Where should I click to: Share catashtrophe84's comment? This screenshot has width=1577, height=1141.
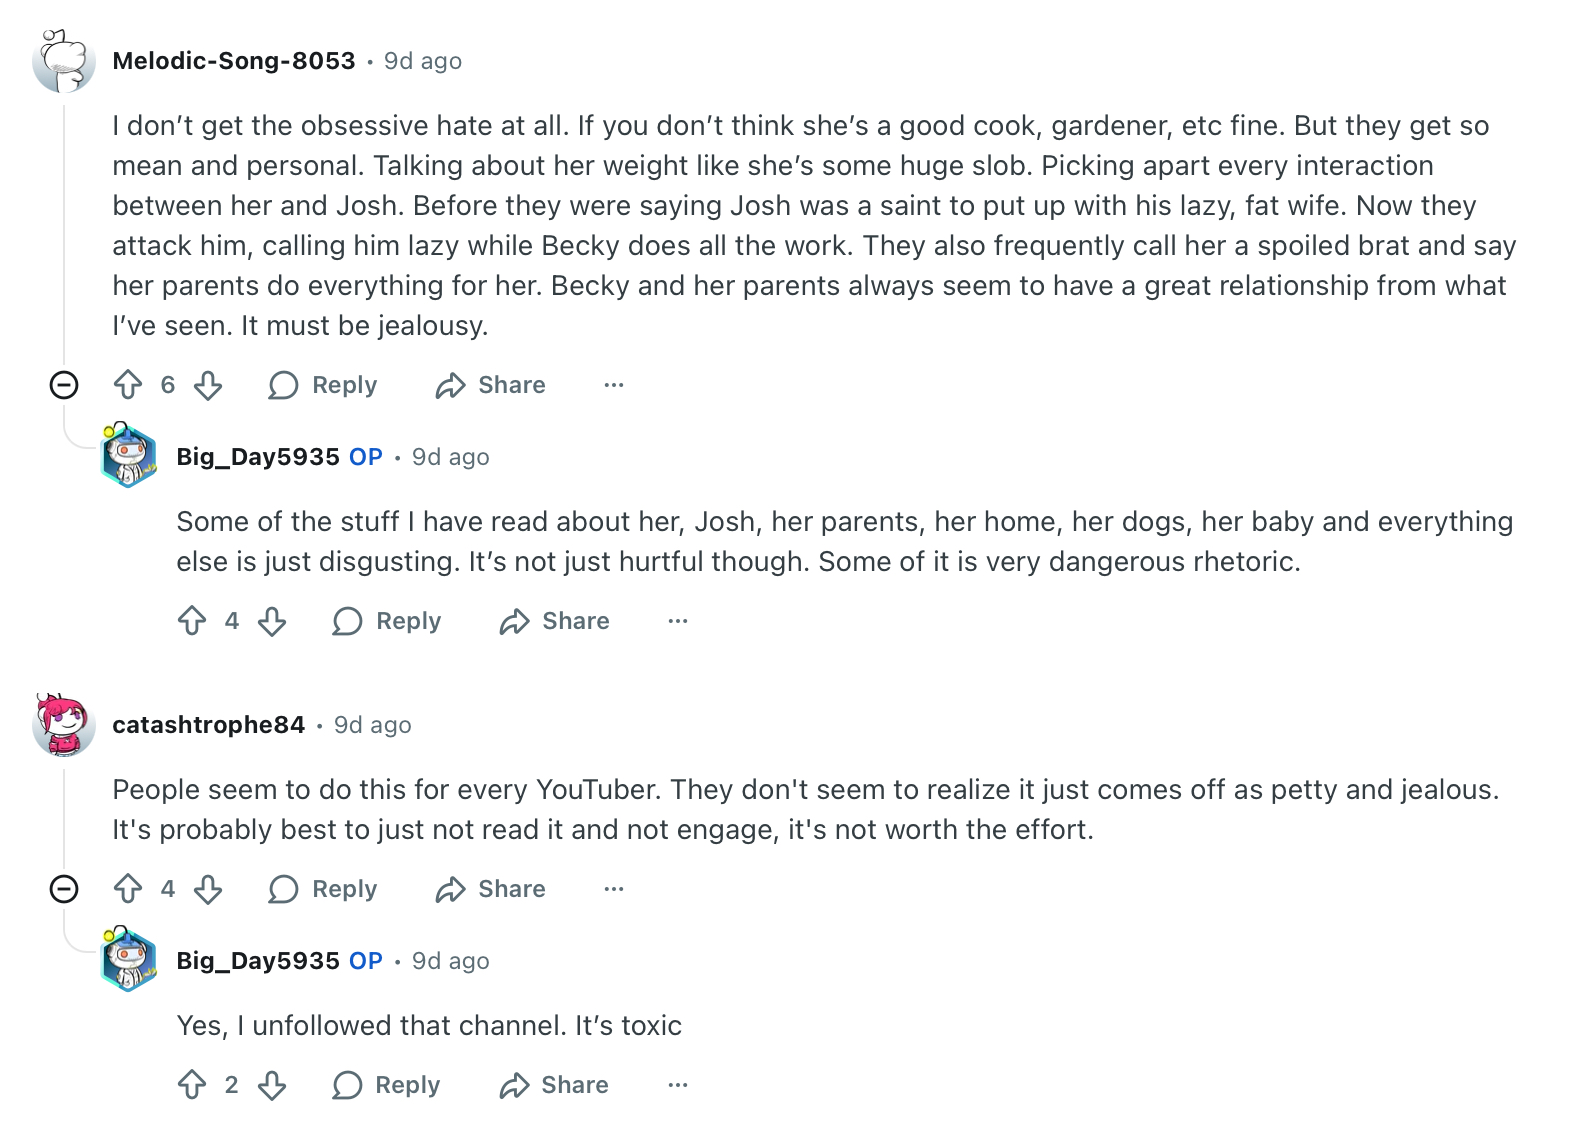click(491, 889)
